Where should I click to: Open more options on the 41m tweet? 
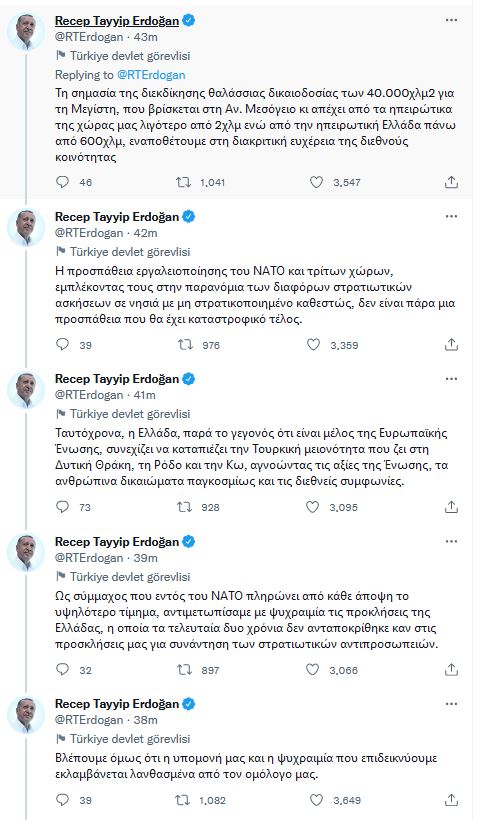451,378
